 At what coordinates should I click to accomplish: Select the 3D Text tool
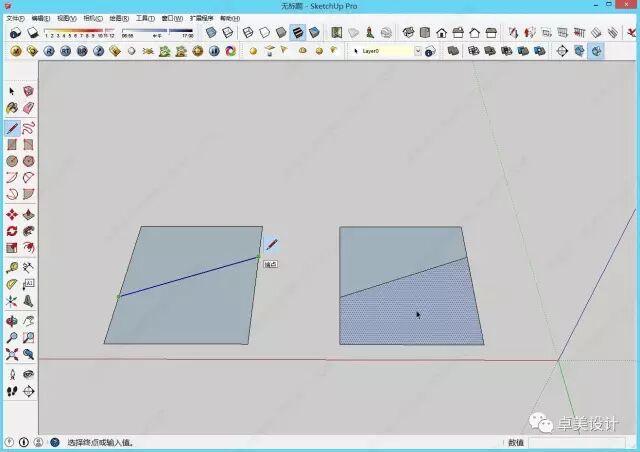click(x=28, y=301)
